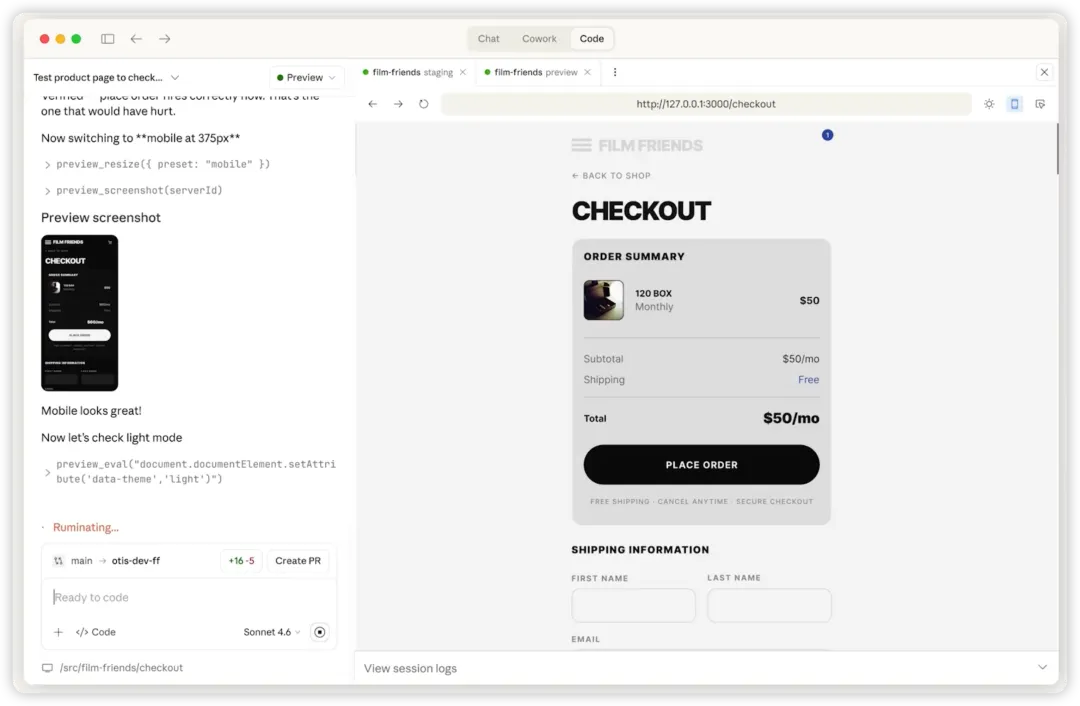Click the otis-dev-ff branch name
The width and height of the screenshot is (1080, 706).
click(136, 561)
